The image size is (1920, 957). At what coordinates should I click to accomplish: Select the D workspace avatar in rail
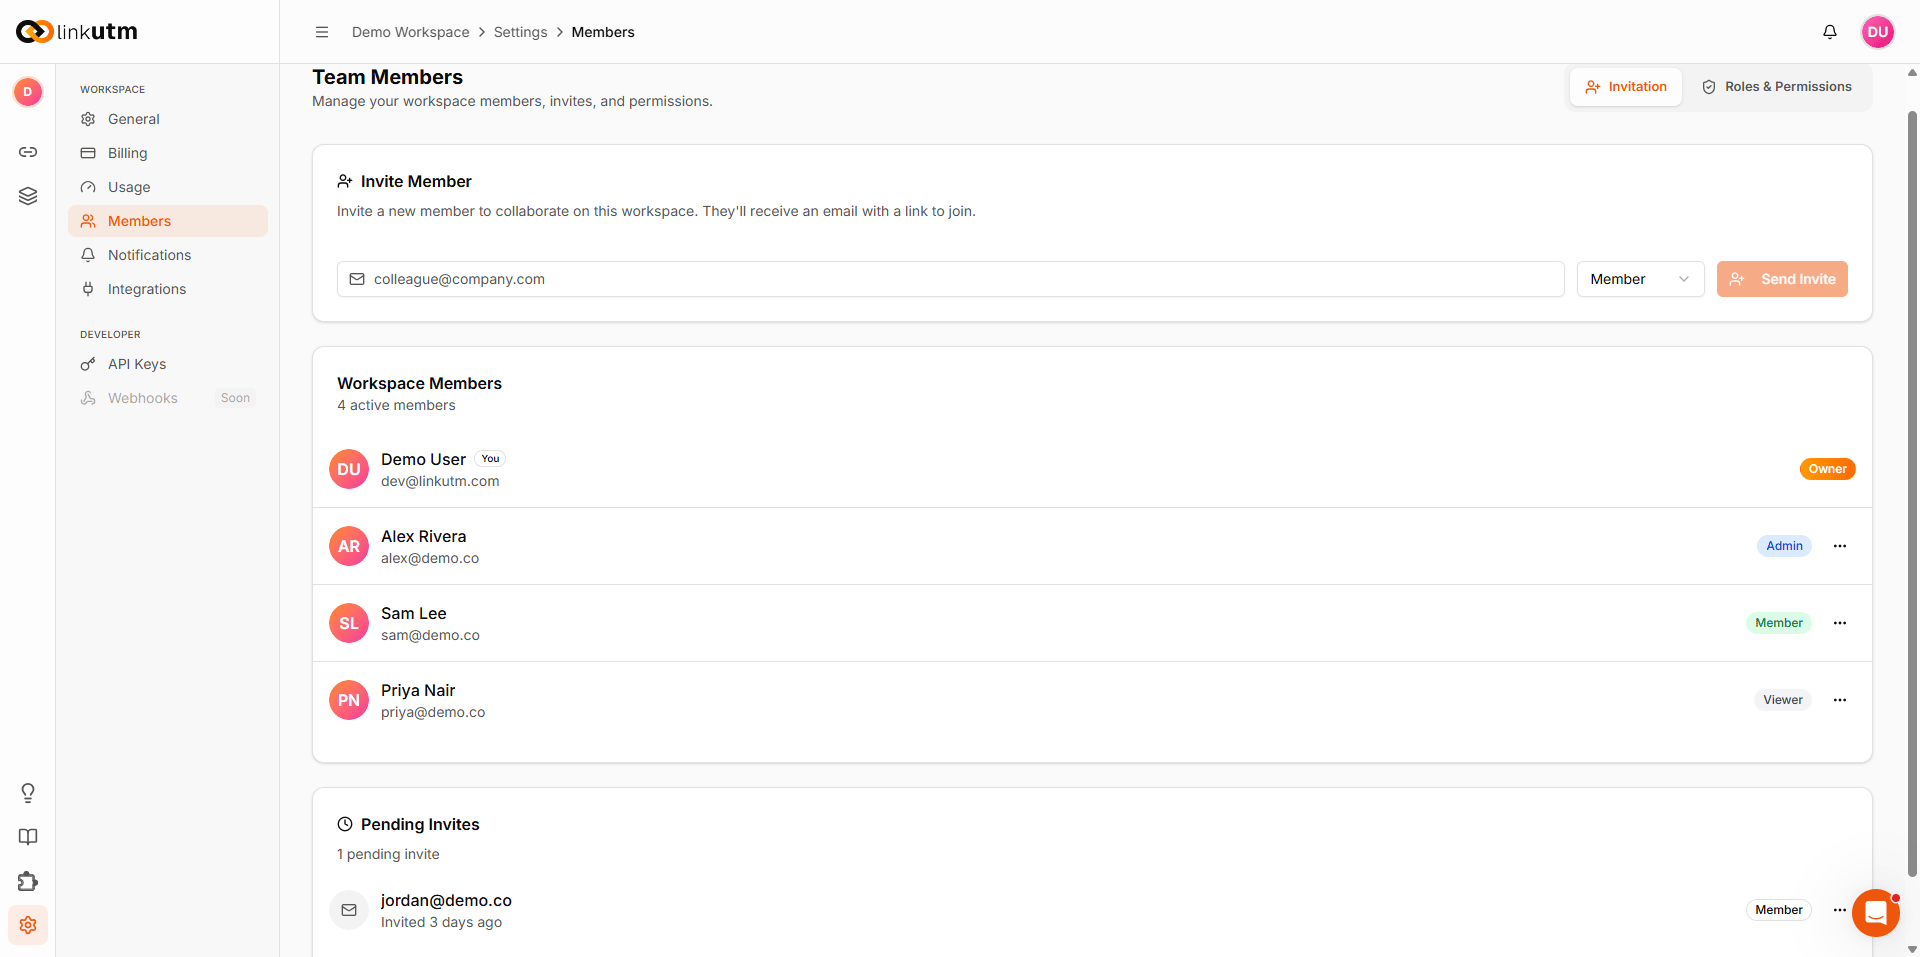[x=28, y=92]
